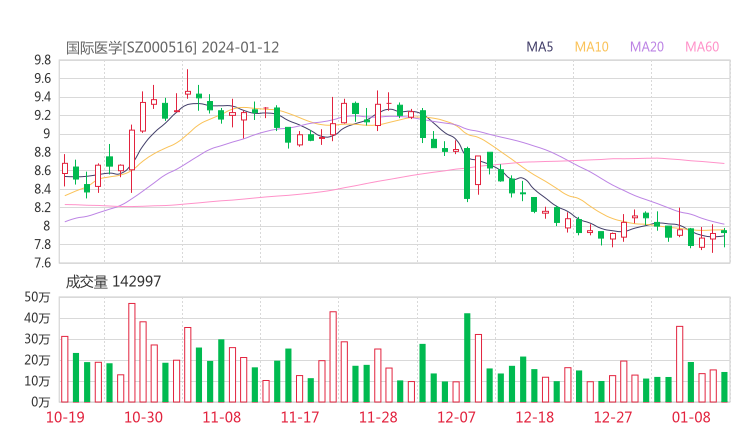Click the 11-08 date label

point(221,417)
